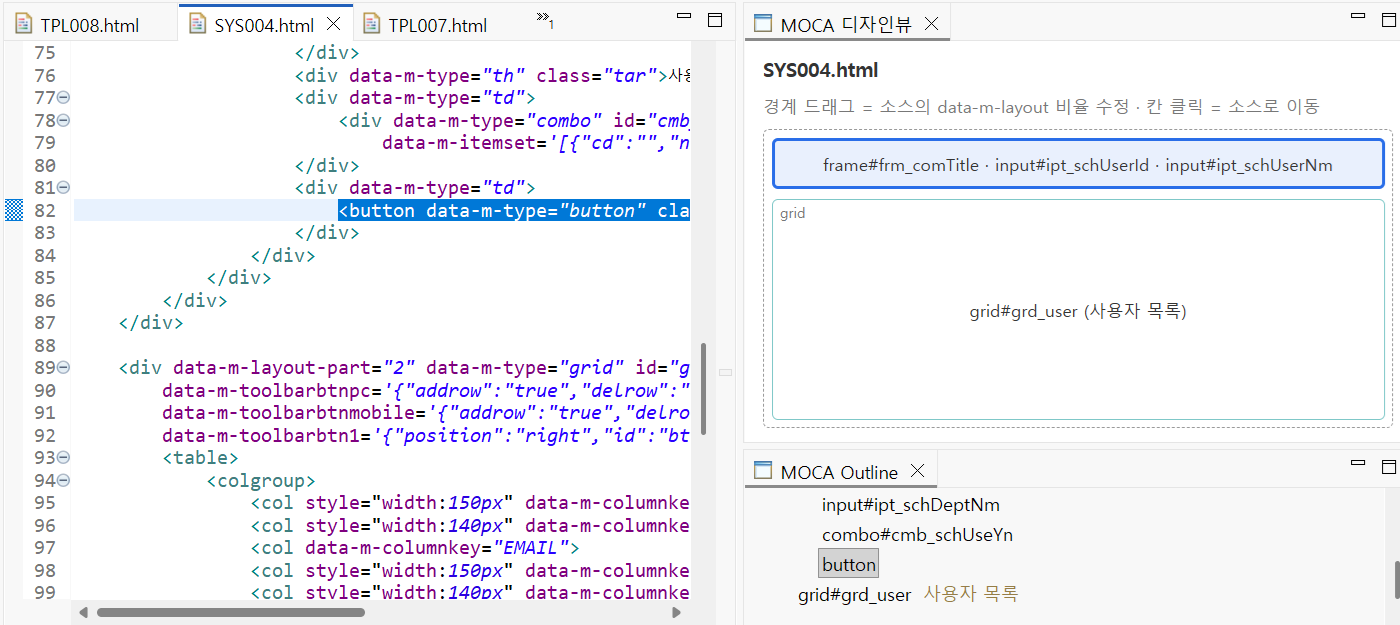Click the MOCA 디자인뷰 view icon
1400x625 pixels.
coord(762,24)
